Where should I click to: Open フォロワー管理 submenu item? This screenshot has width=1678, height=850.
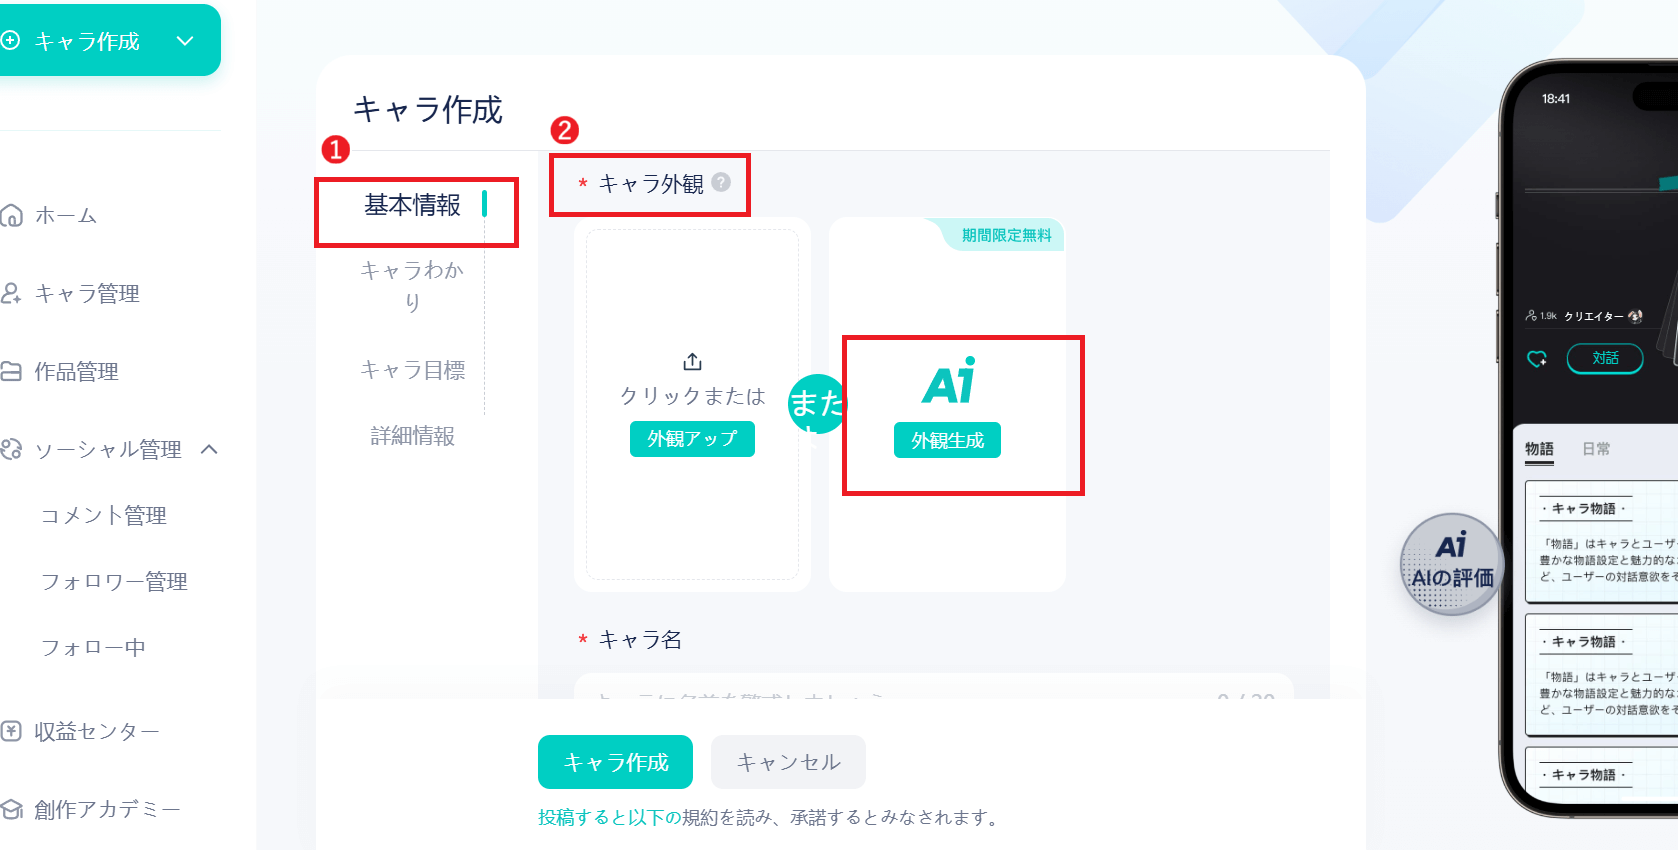coord(114,582)
